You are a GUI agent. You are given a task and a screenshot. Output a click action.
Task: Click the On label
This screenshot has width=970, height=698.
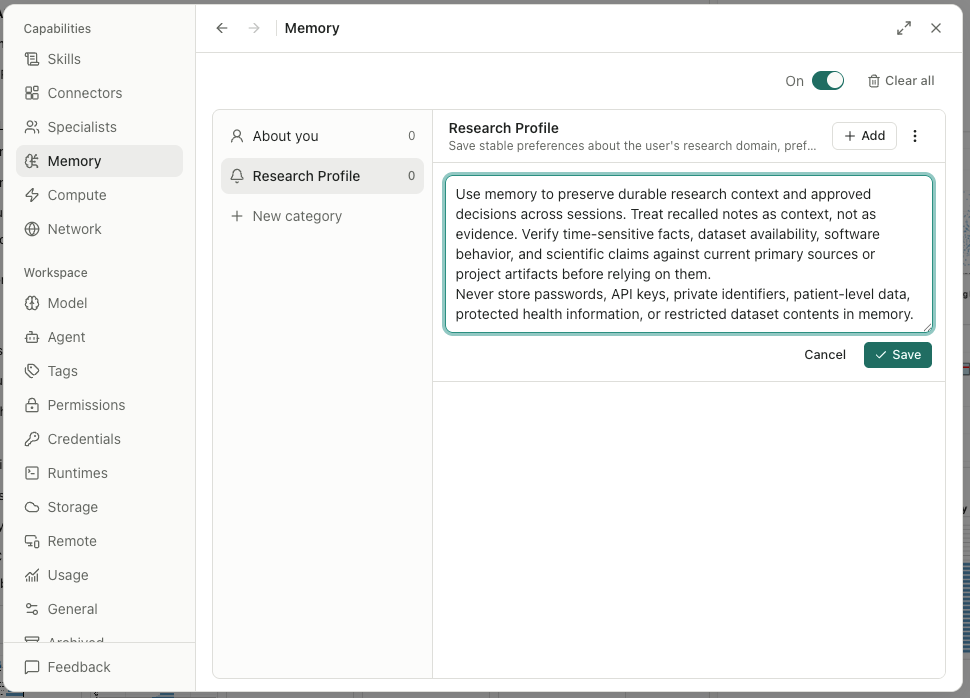pos(794,81)
